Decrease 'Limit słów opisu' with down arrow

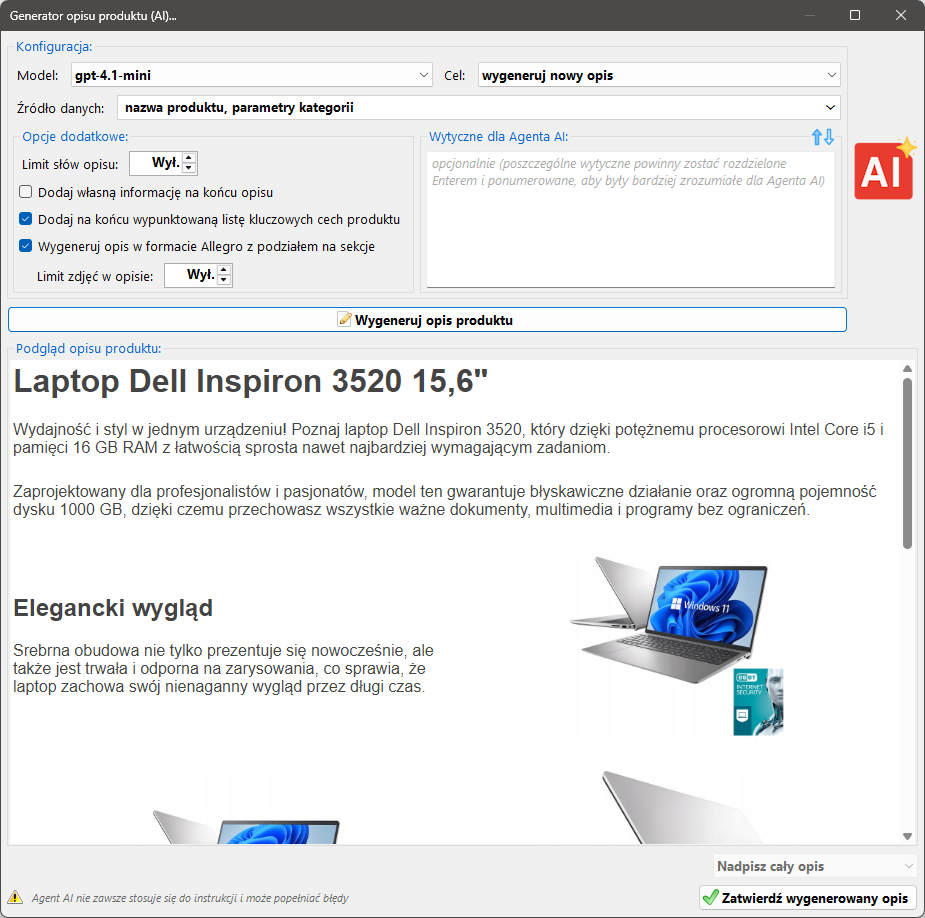(x=189, y=168)
